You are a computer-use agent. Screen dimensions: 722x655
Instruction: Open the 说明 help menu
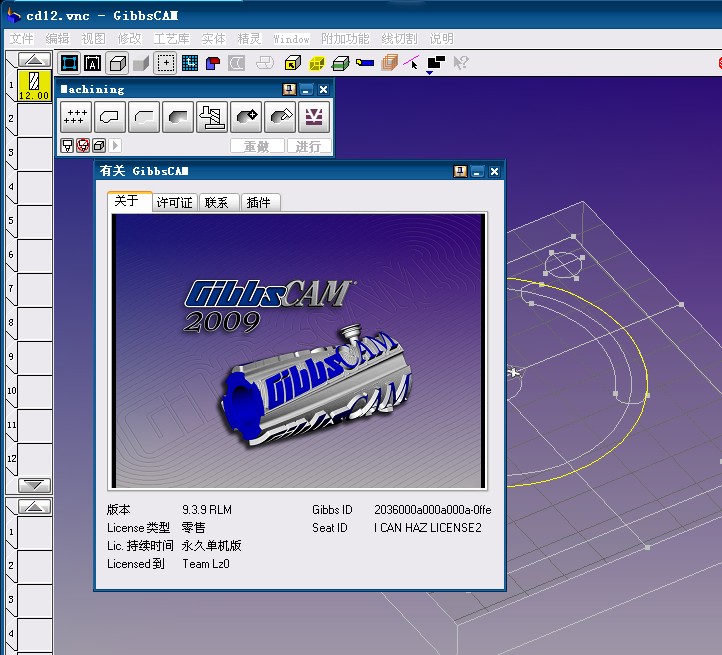click(442, 39)
